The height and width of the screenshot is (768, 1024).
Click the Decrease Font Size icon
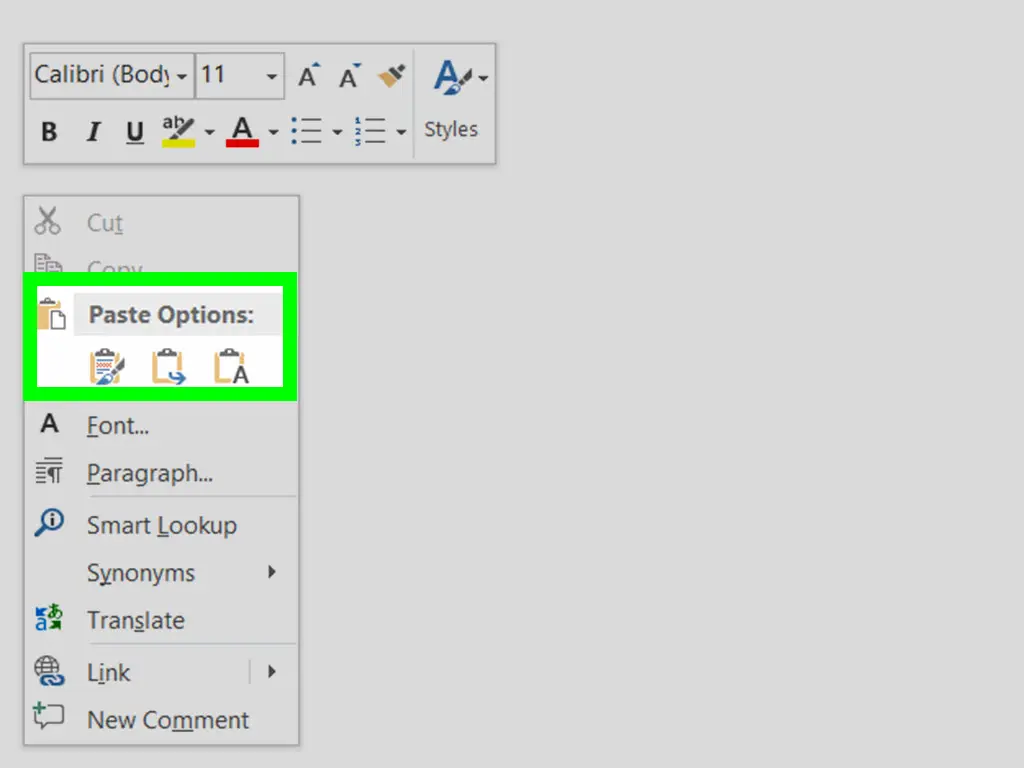click(349, 76)
